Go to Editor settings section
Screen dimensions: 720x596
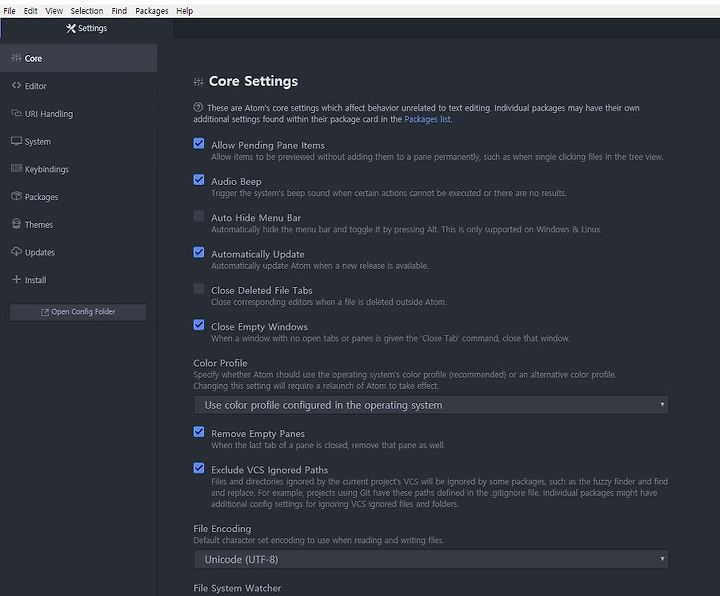[x=79, y=86]
